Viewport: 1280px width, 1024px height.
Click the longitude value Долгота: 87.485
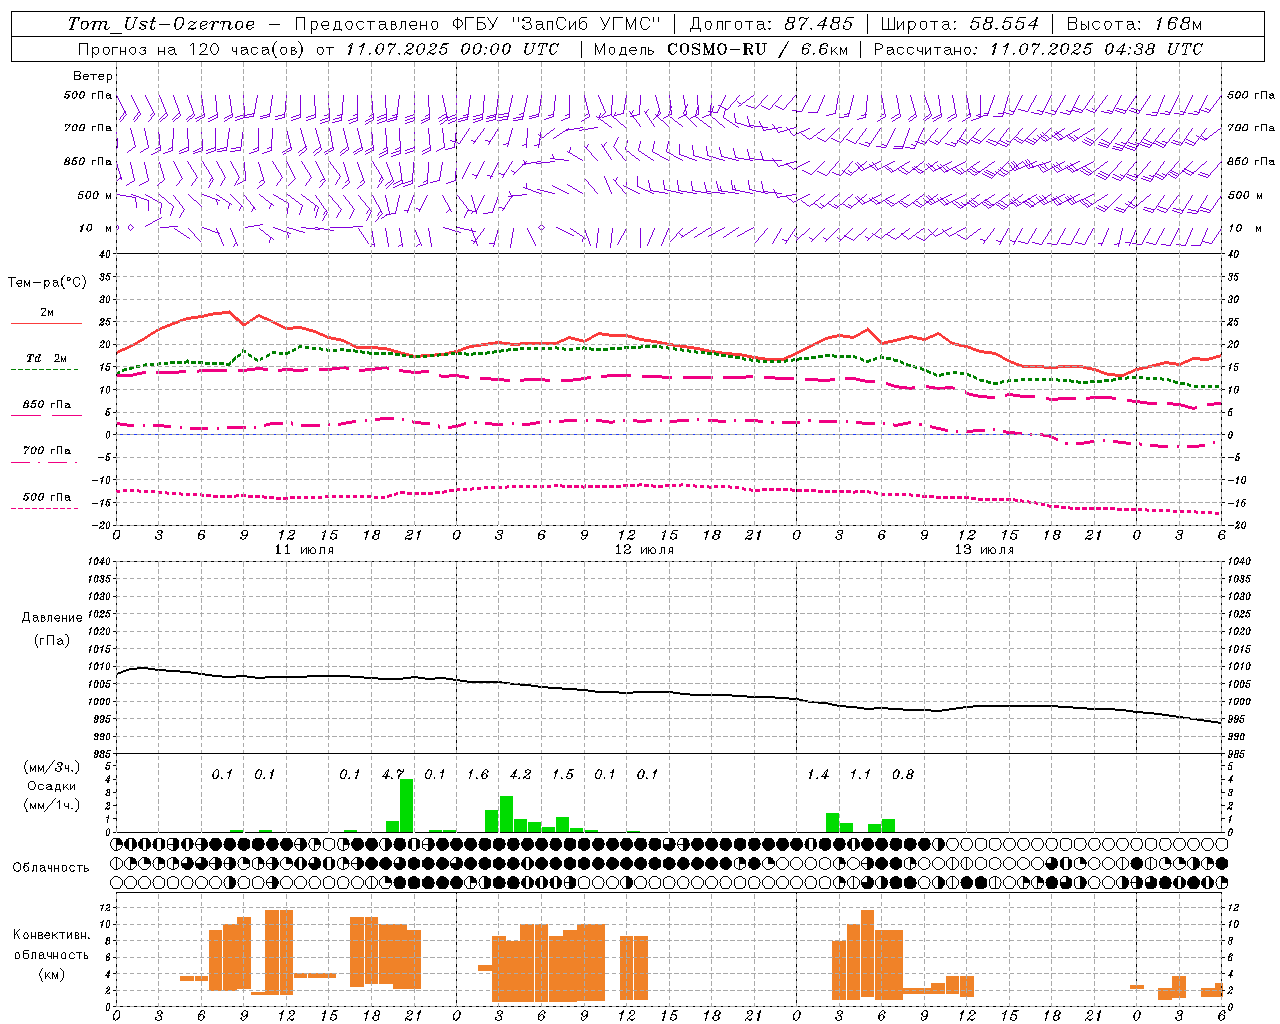coord(771,24)
